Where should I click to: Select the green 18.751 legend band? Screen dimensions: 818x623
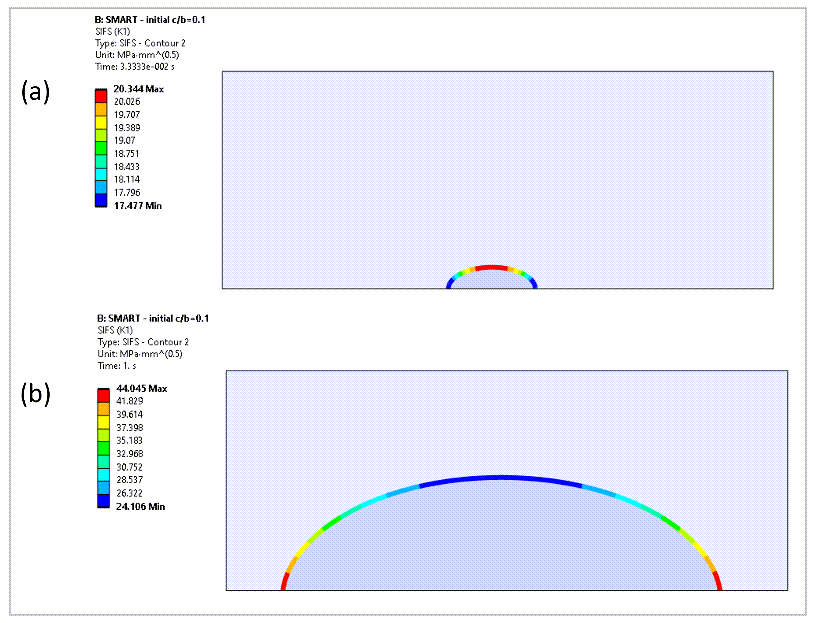(x=99, y=147)
